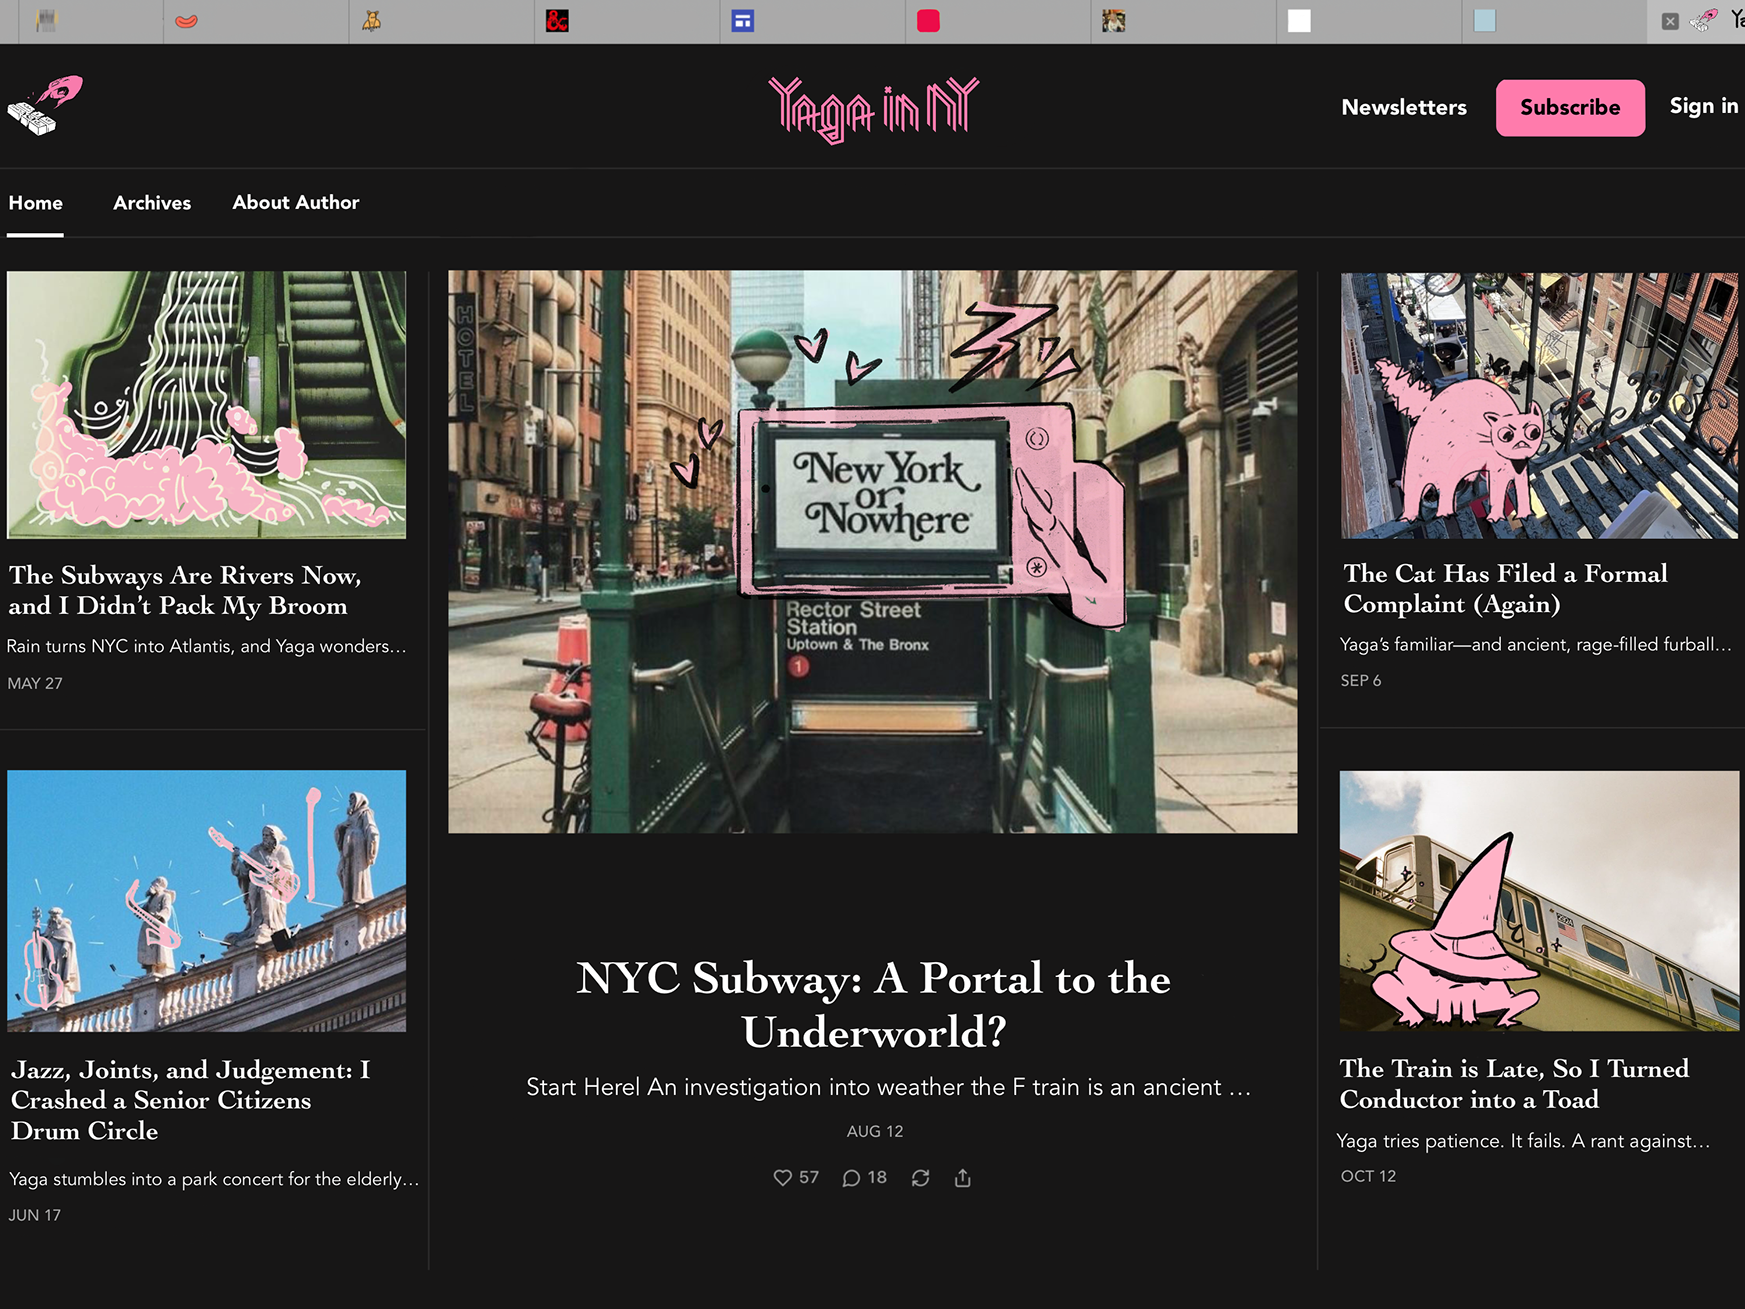This screenshot has width=1745, height=1309.
Task: Switch to the browser tab with orange figure favicon
Action: [x=371, y=21]
